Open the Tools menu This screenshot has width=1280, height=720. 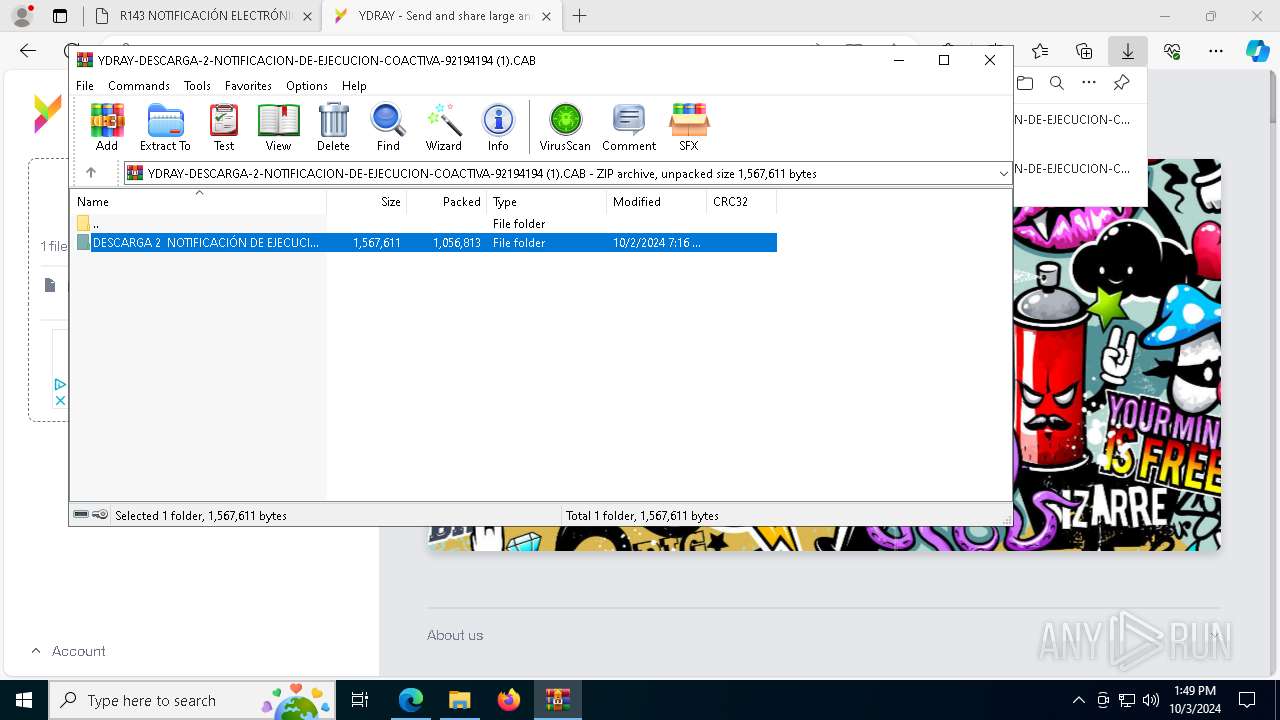click(197, 86)
